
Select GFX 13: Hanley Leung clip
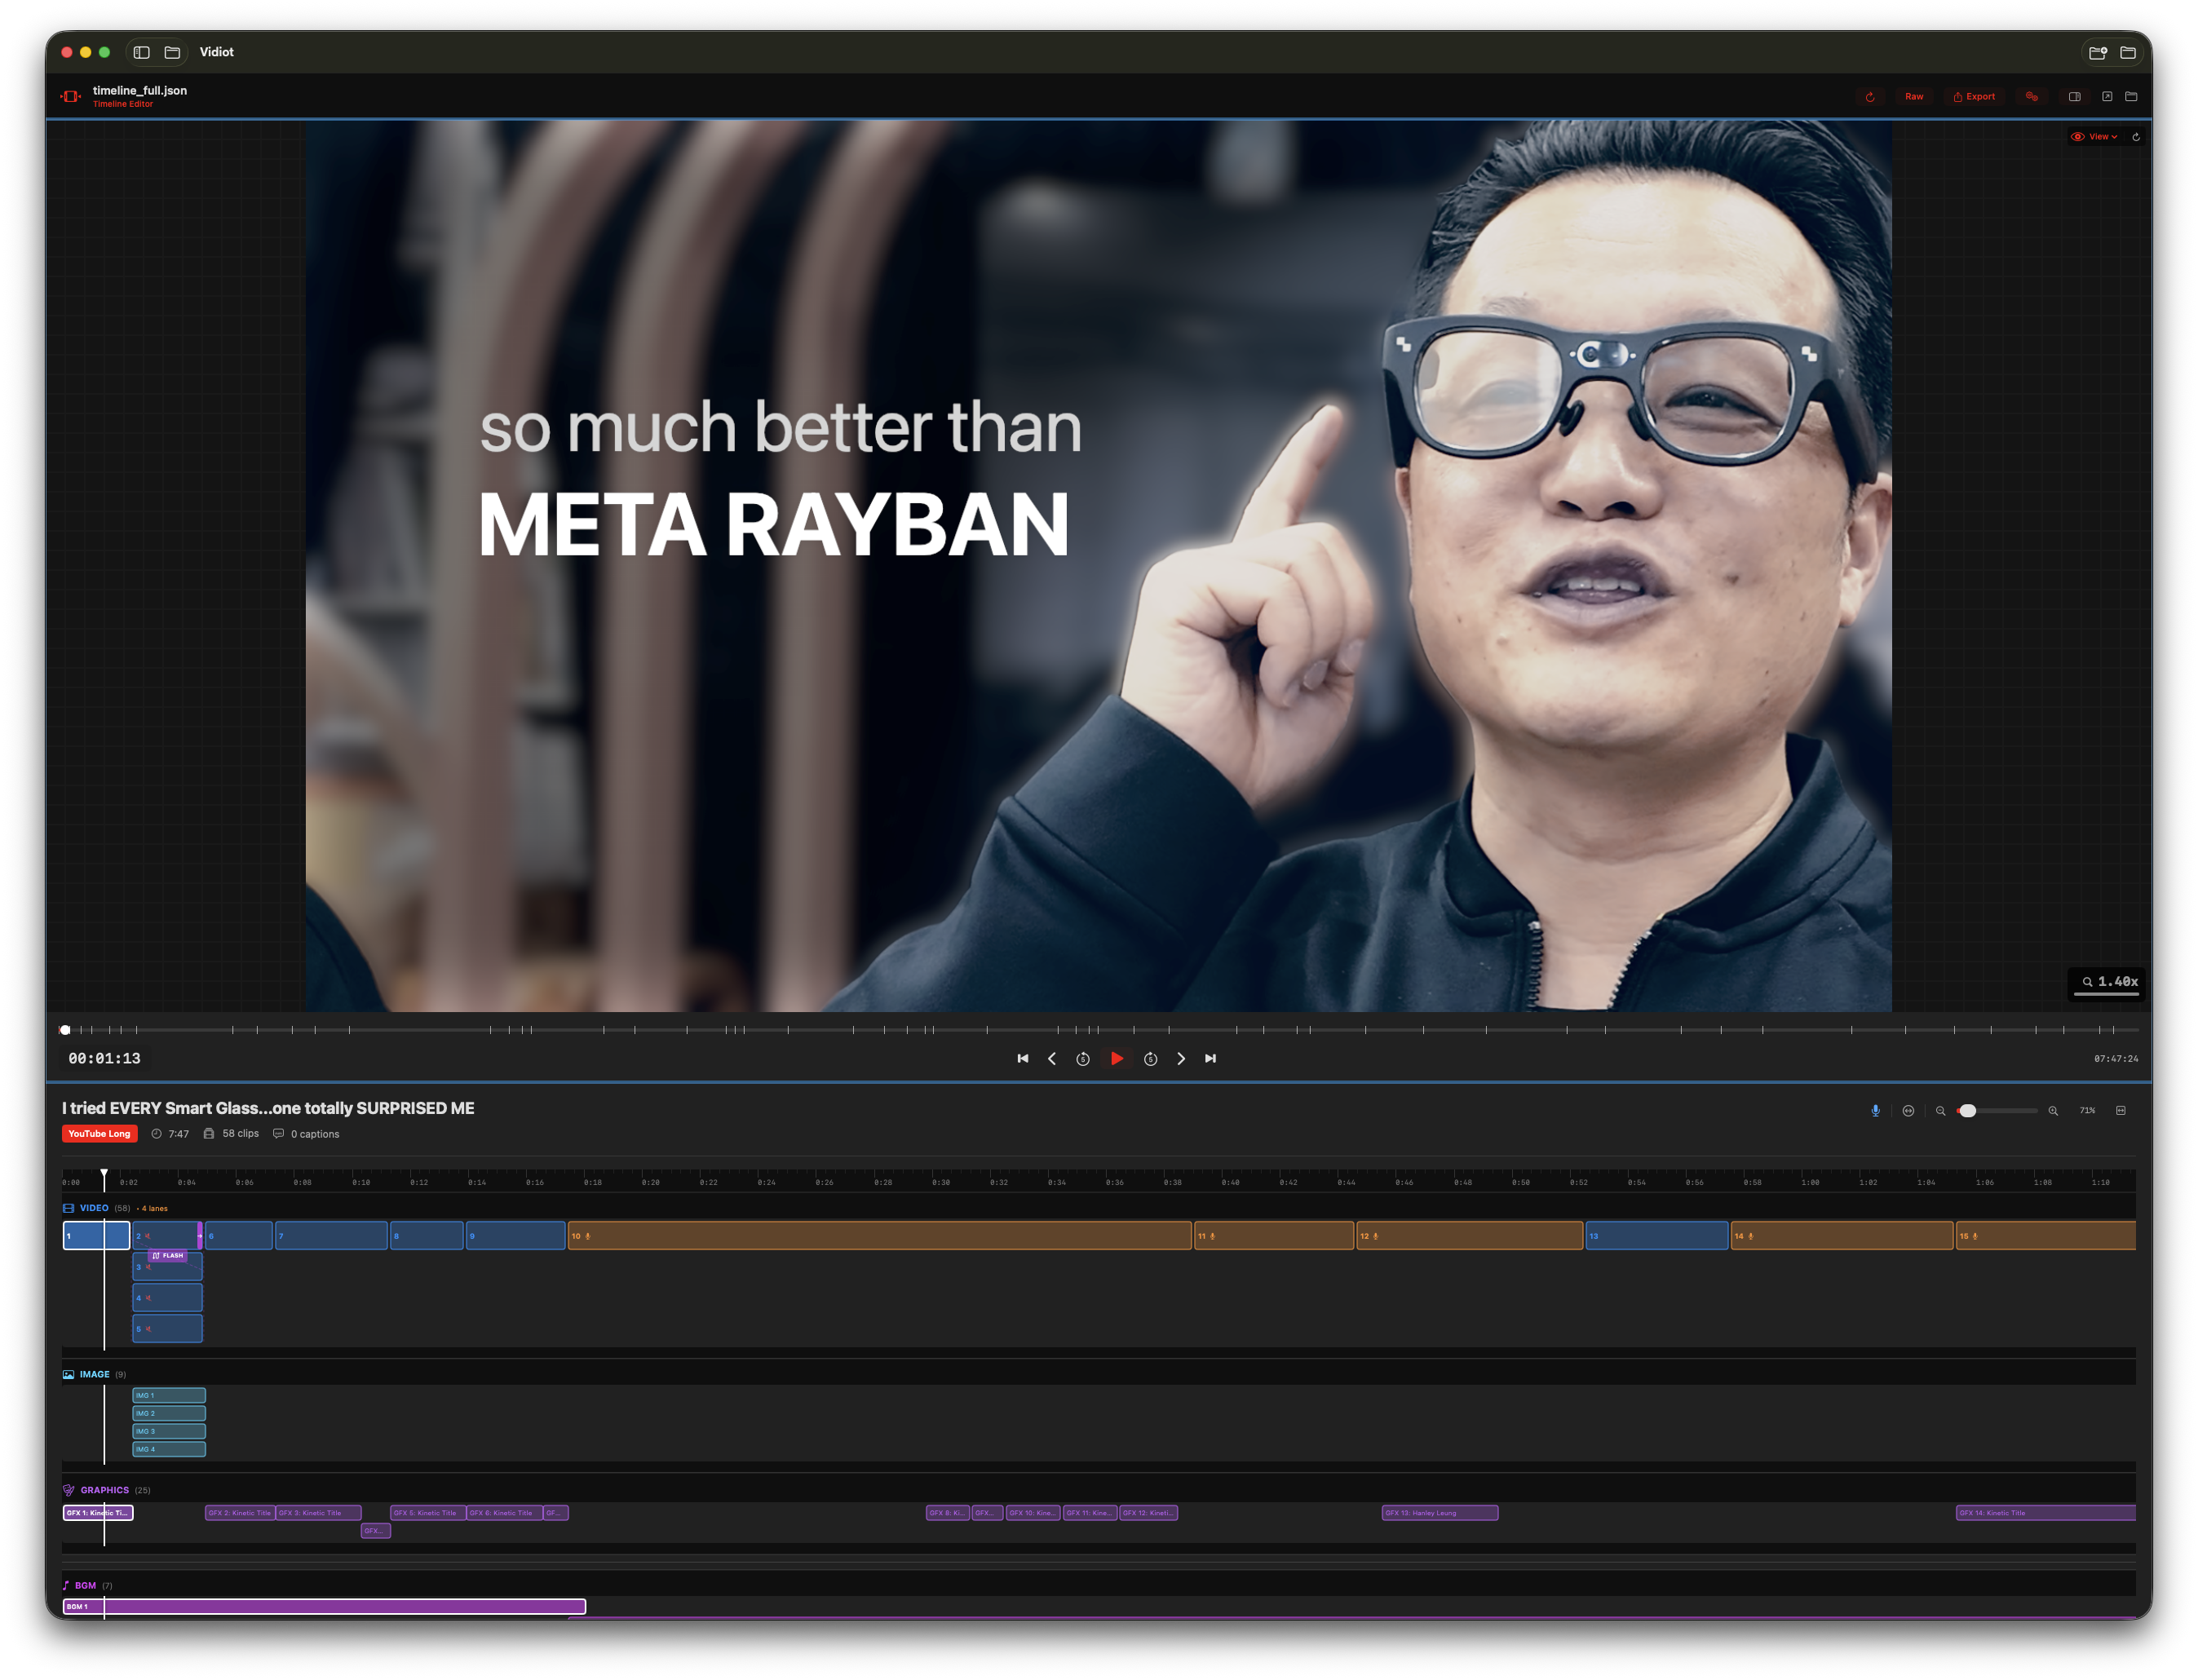tap(1439, 1512)
